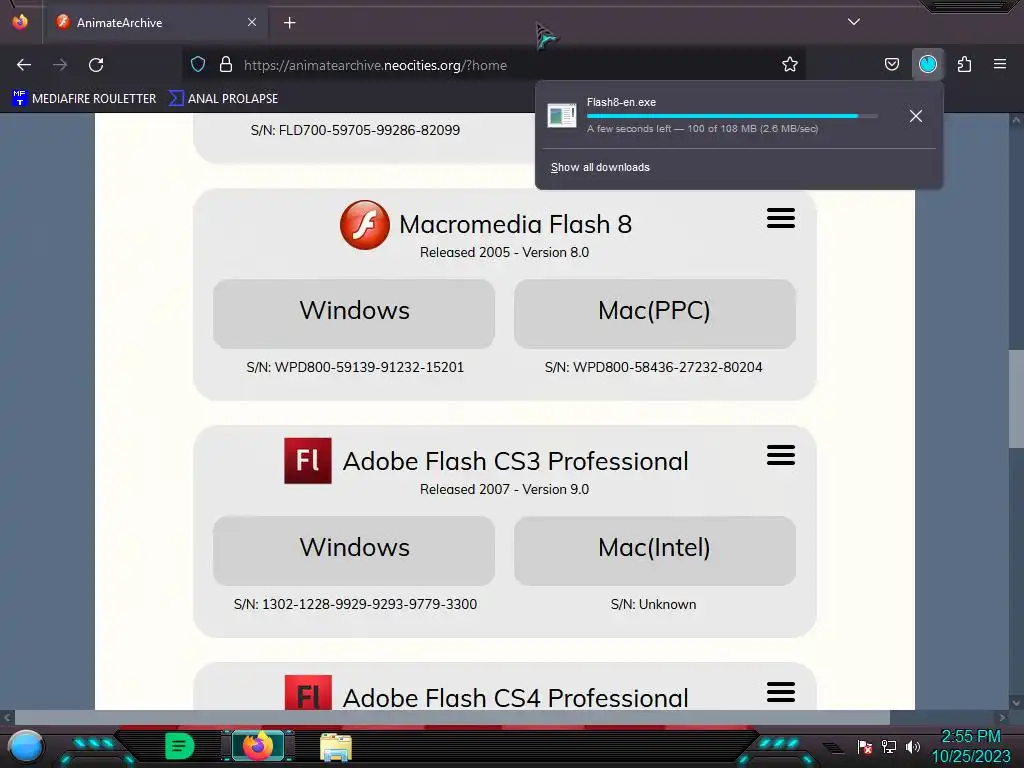Open the Flash CS4 Professional card menu
1024x768 pixels.
[780, 692]
